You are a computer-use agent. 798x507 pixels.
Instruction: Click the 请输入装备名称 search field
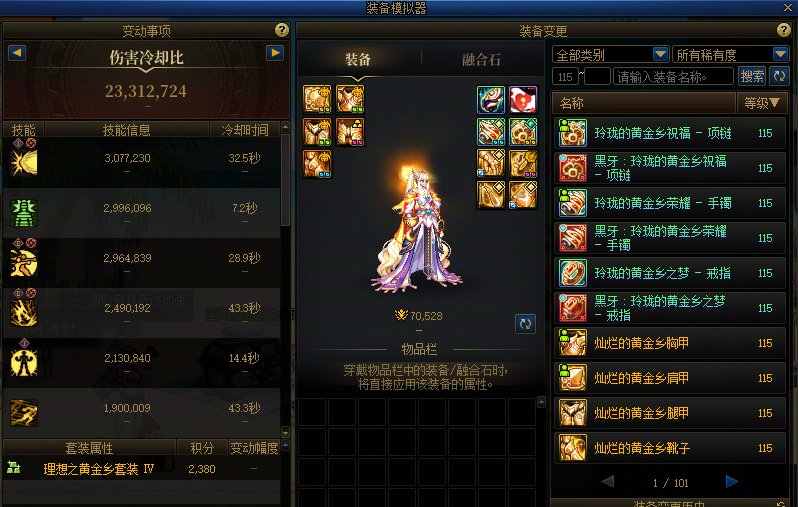tap(673, 77)
